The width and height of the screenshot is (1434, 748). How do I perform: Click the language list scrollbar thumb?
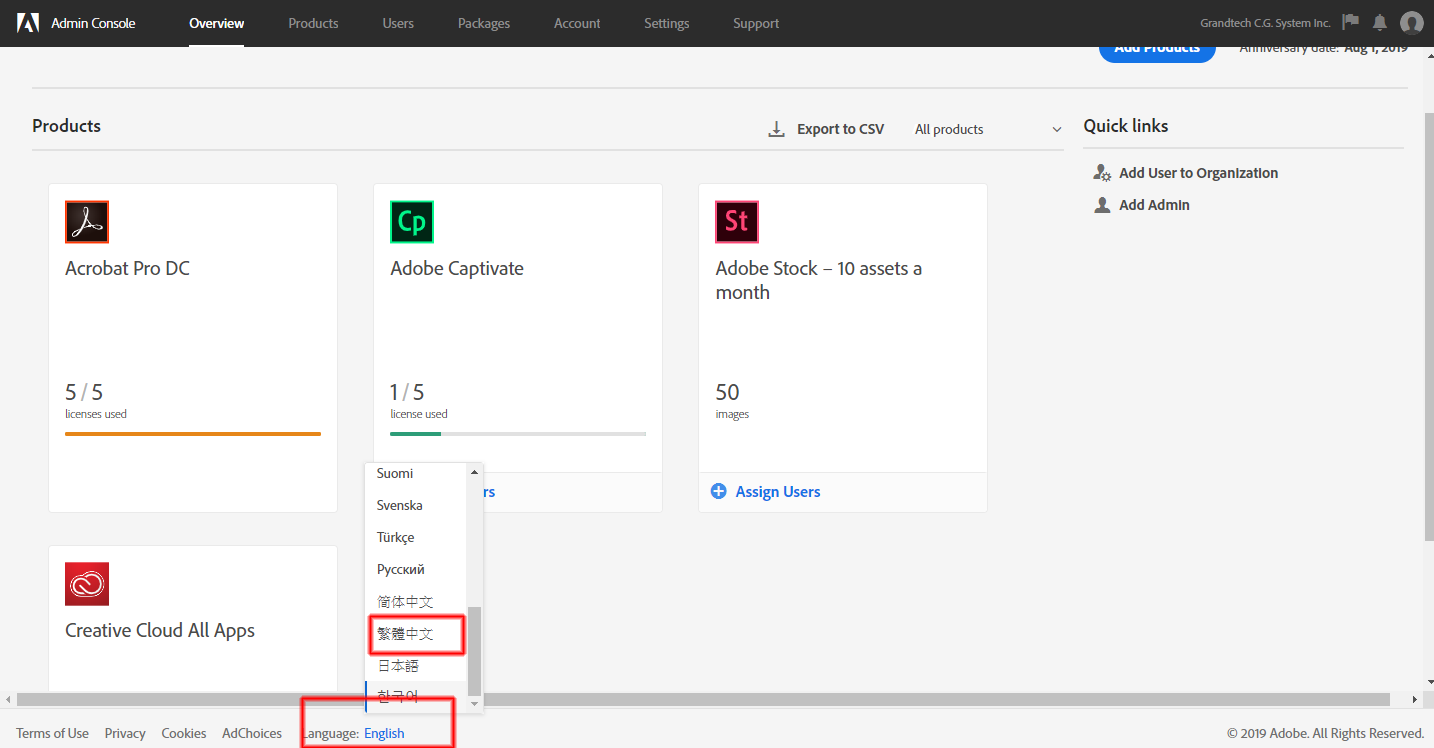tap(475, 650)
